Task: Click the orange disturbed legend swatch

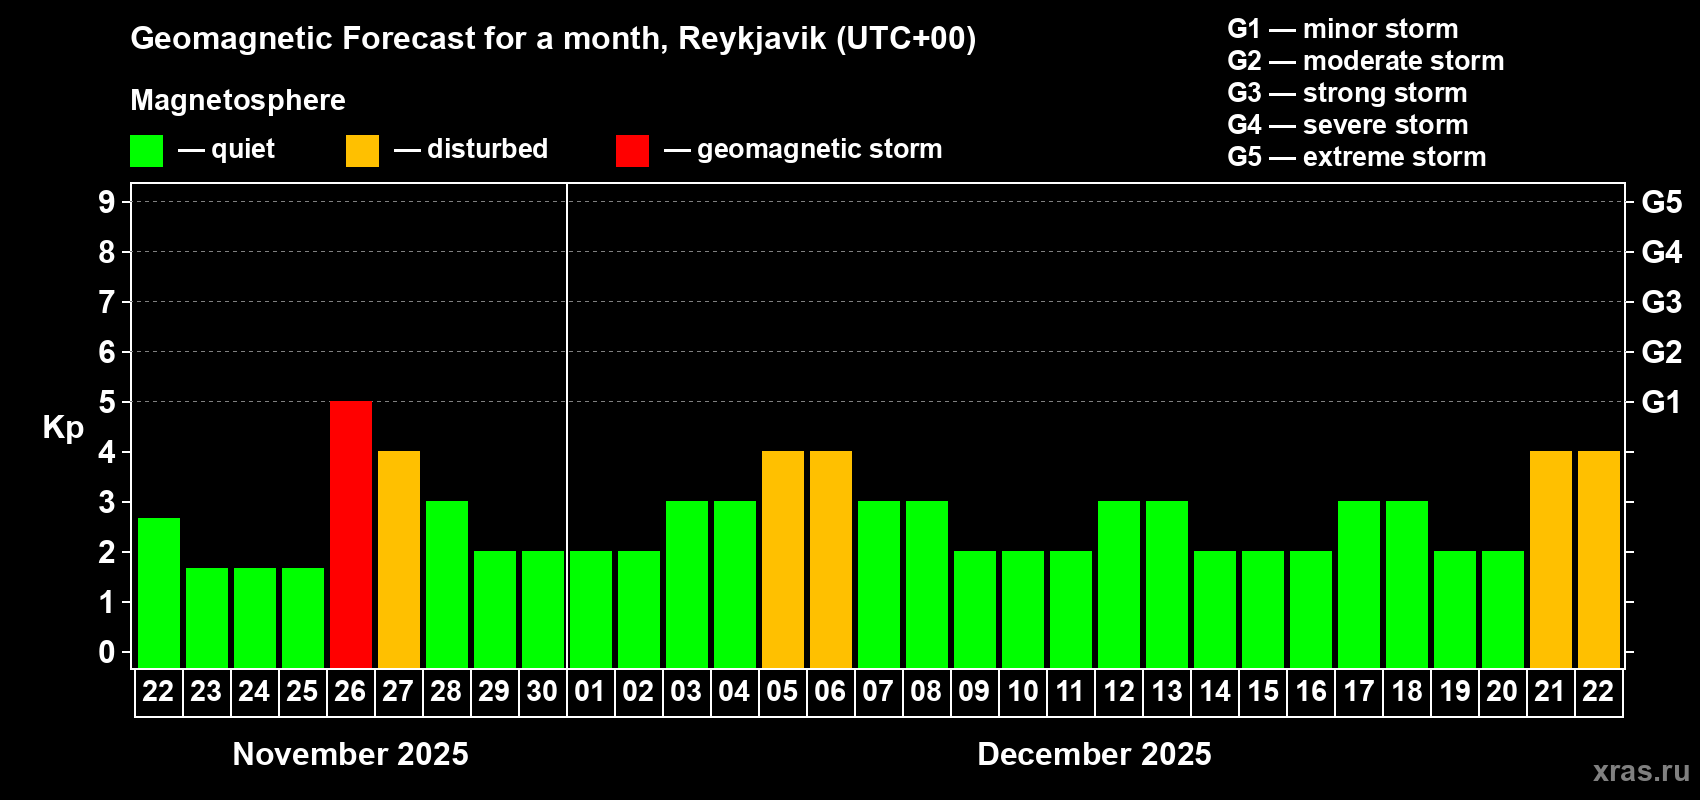Action: tap(362, 151)
